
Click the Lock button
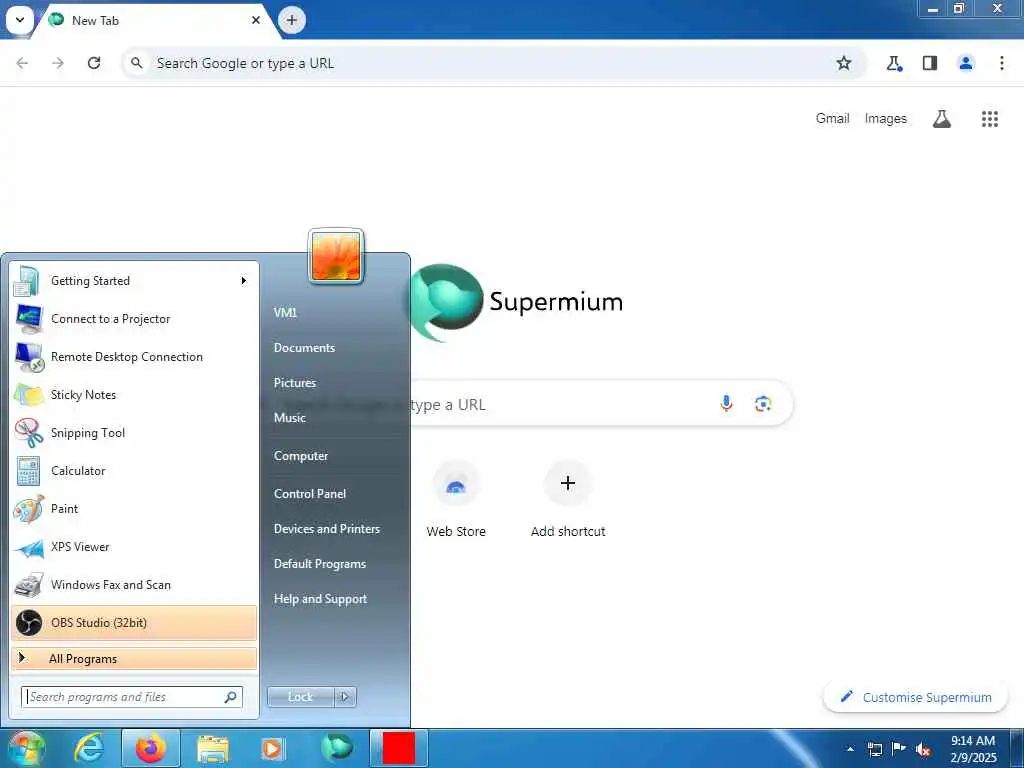(x=300, y=697)
